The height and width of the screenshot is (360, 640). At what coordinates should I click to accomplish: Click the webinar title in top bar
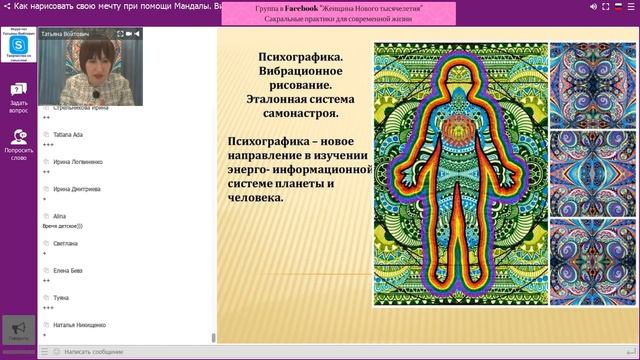(x=118, y=7)
